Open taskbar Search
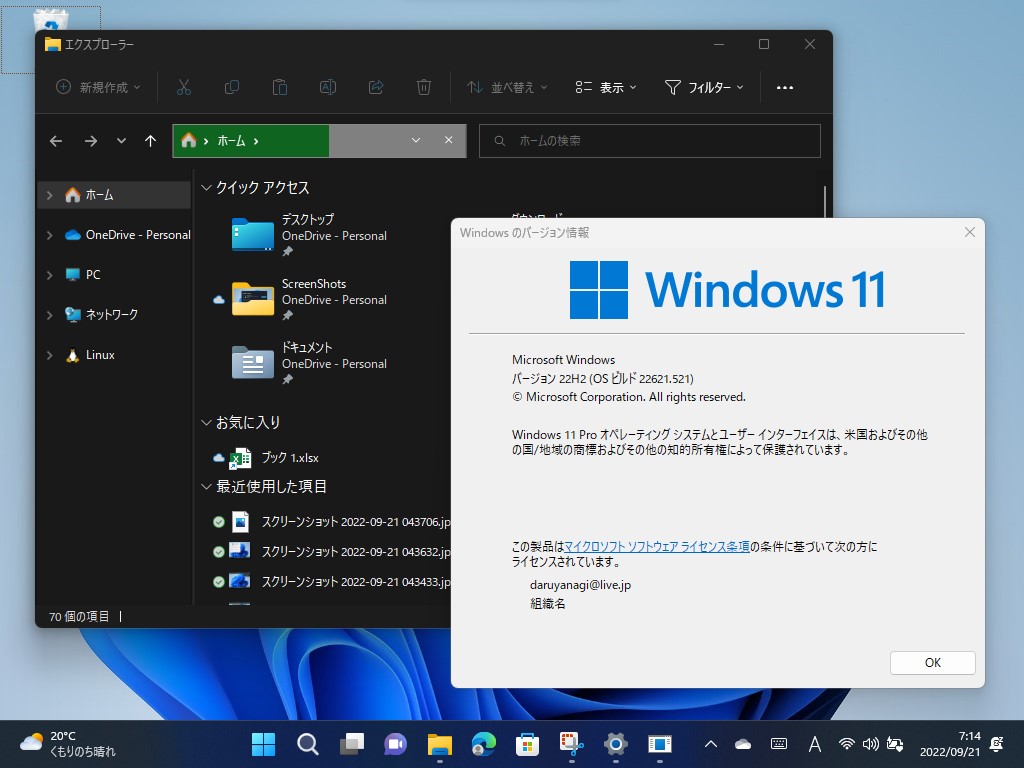Image resolution: width=1024 pixels, height=768 pixels. pyautogui.click(x=308, y=744)
